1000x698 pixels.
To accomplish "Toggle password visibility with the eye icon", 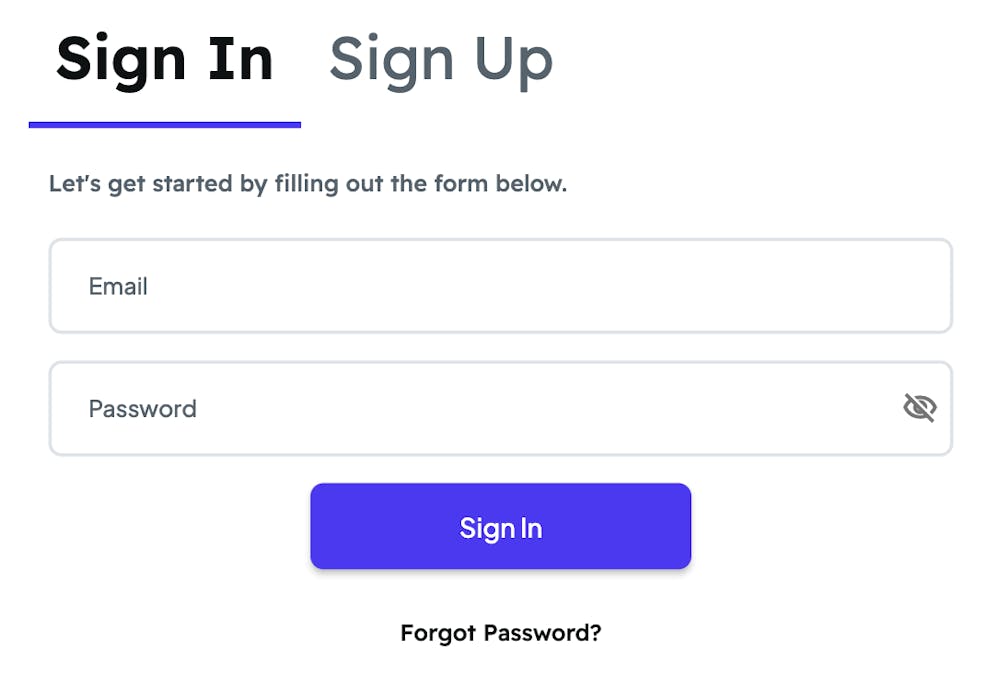I will [x=919, y=408].
